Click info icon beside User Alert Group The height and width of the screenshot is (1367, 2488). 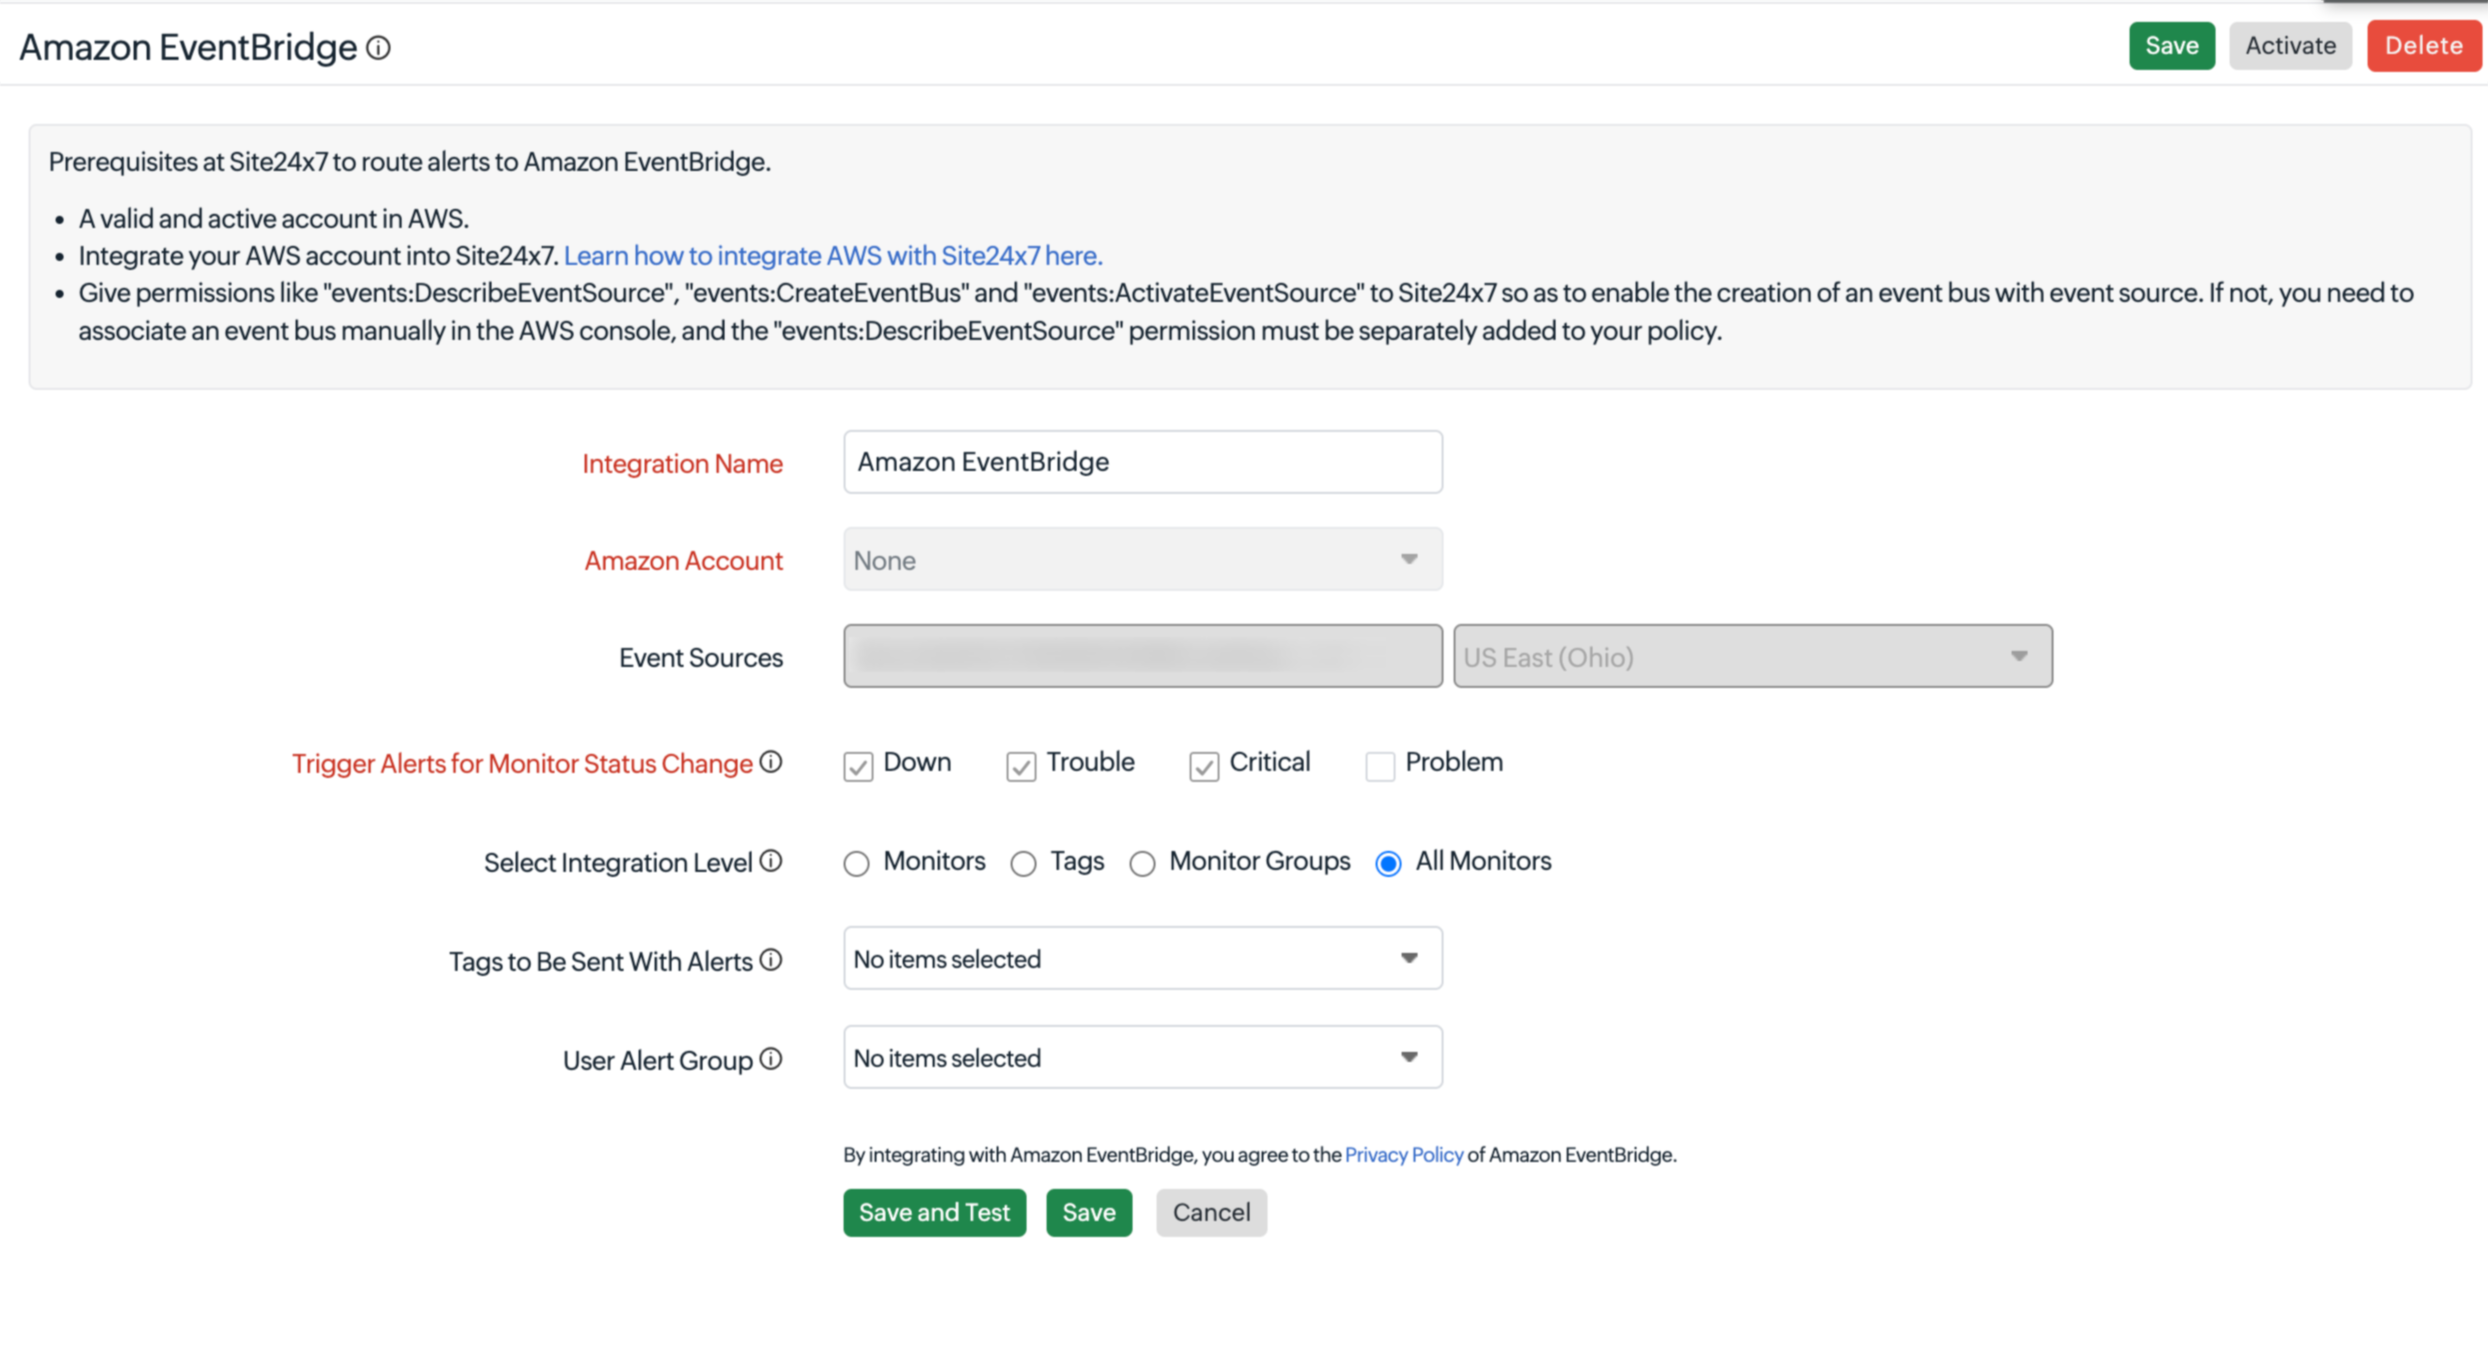pos(770,1059)
